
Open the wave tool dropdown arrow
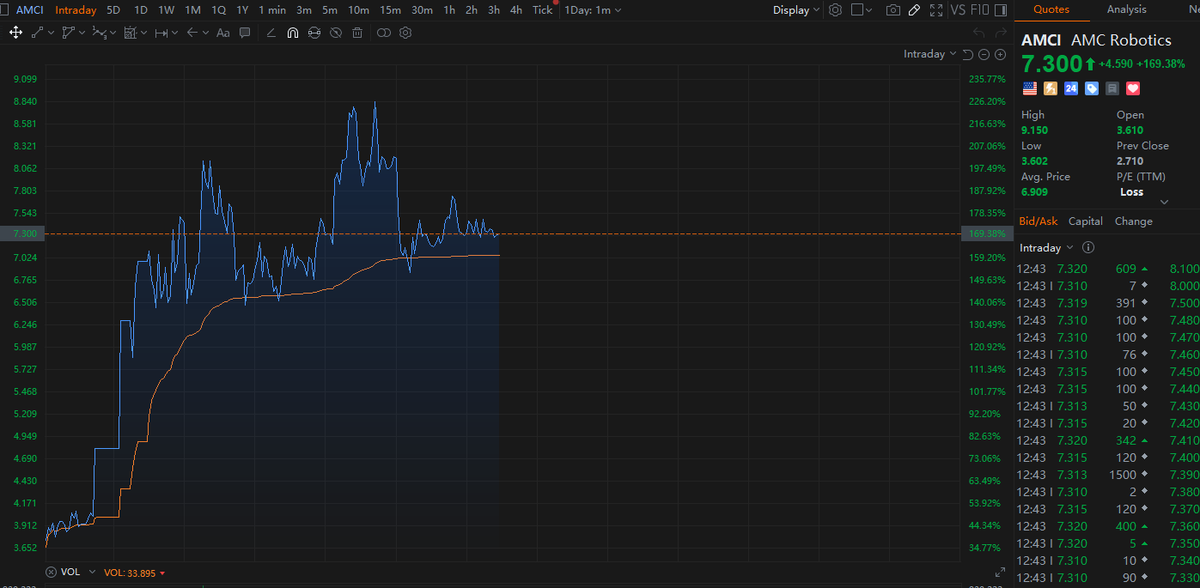pyautogui.click(x=113, y=32)
